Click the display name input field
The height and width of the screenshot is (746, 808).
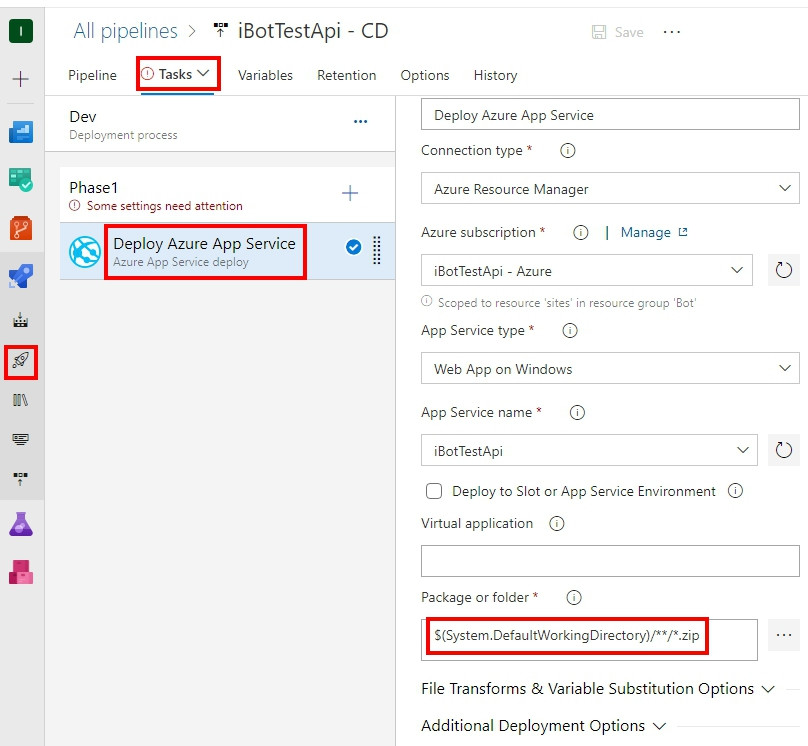pyautogui.click(x=610, y=114)
